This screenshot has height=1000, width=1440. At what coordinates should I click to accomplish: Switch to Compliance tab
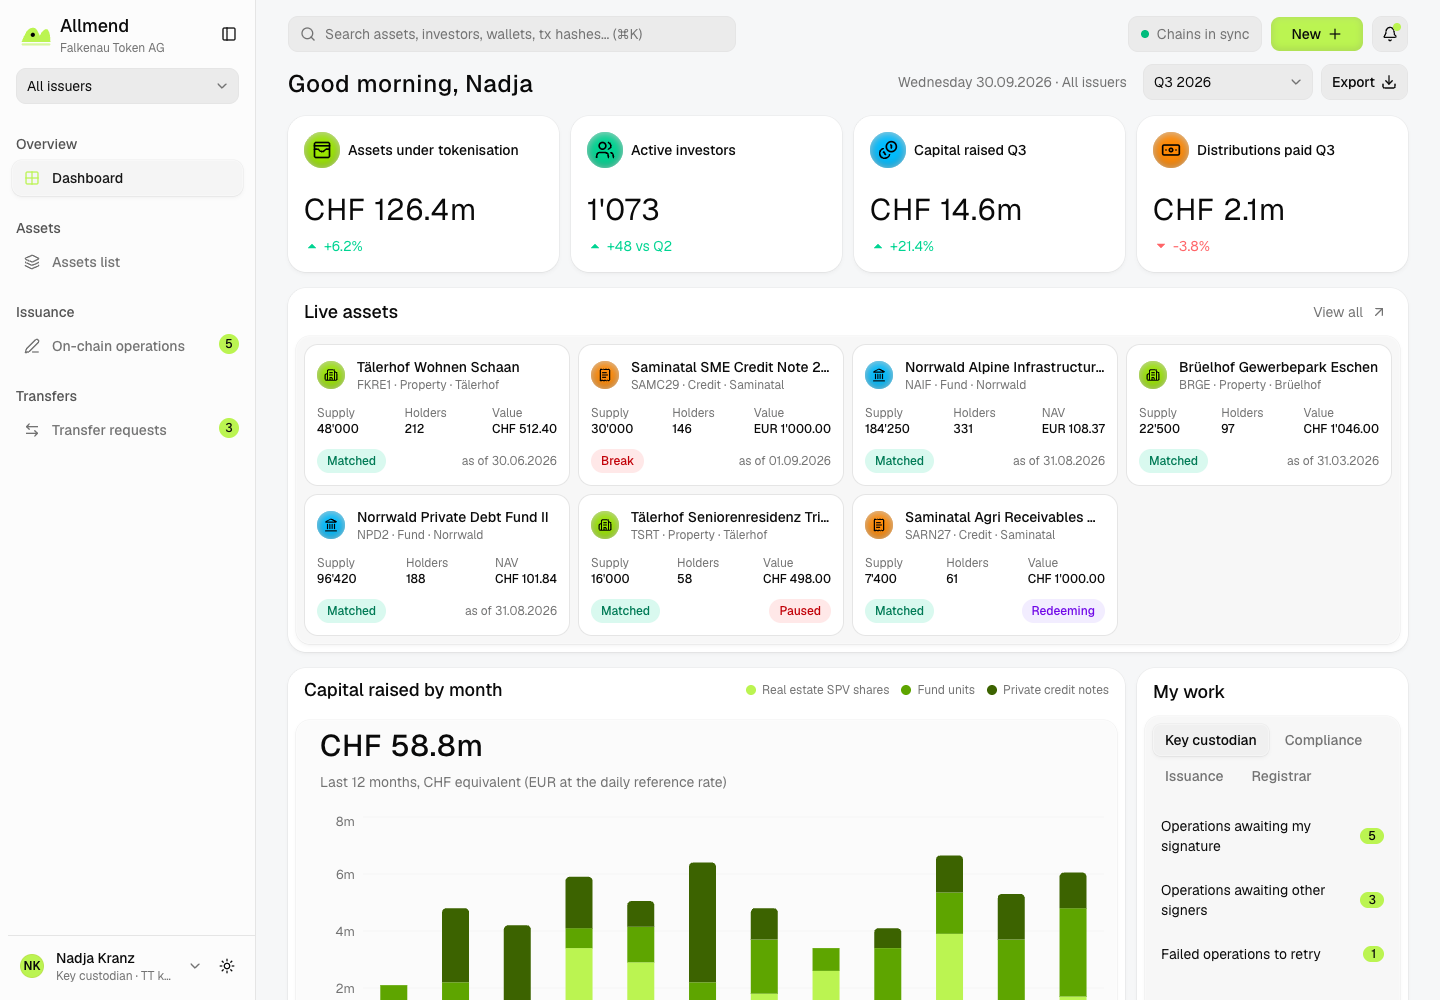(1323, 740)
